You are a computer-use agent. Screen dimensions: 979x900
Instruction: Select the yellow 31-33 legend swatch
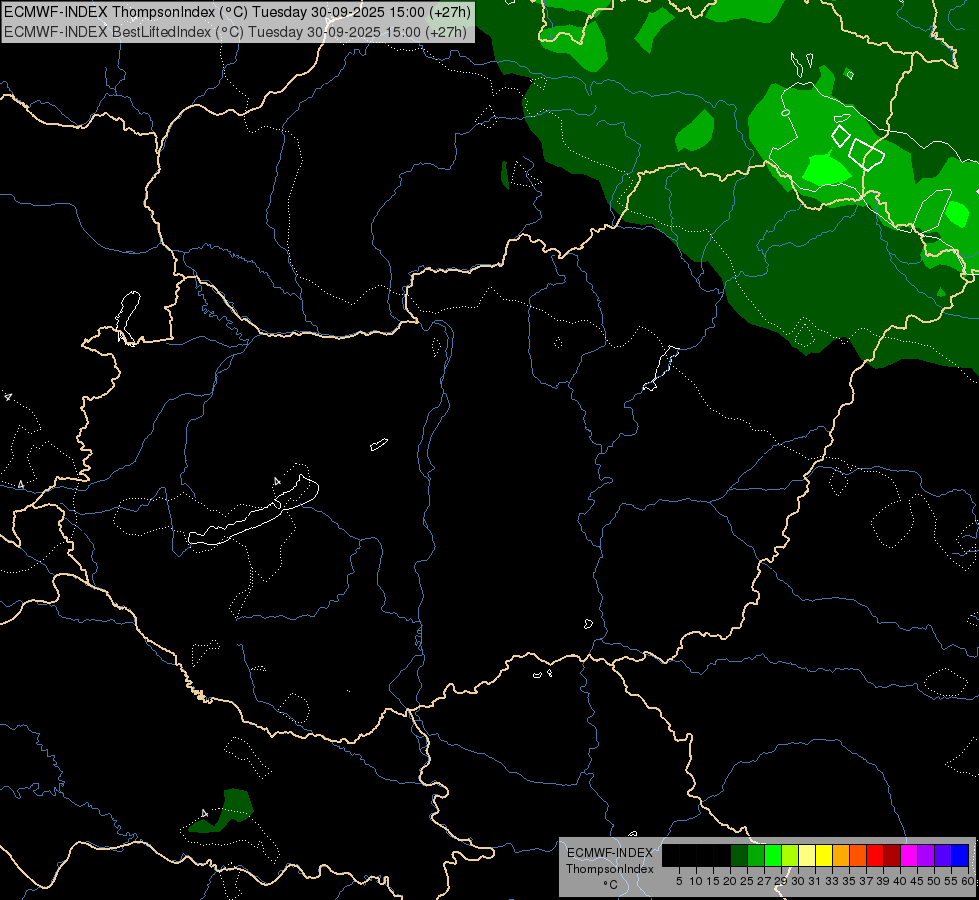pyautogui.click(x=824, y=855)
